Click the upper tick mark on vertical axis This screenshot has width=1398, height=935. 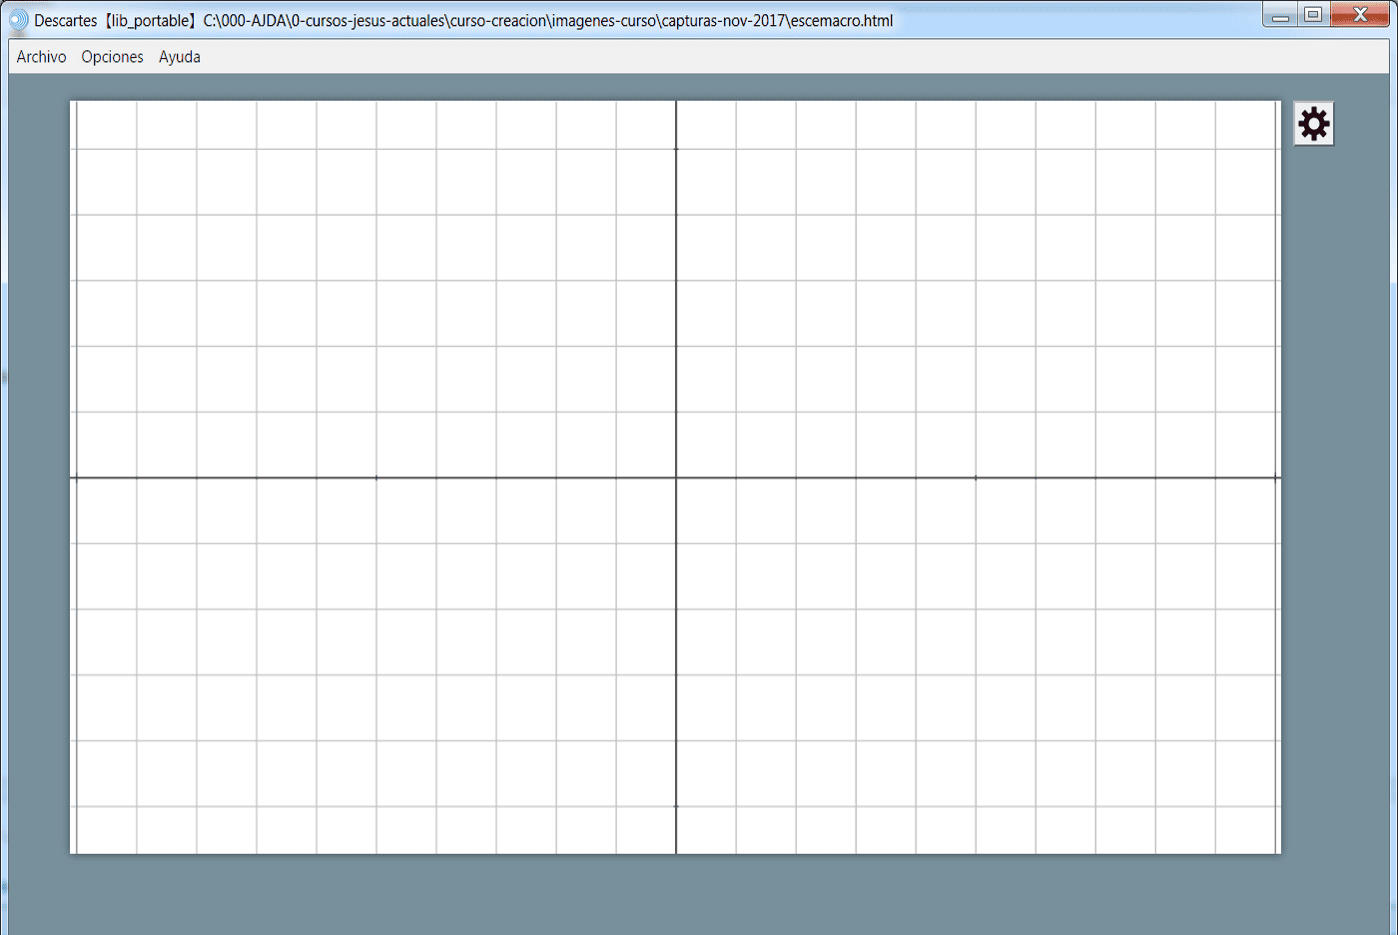pyautogui.click(x=676, y=149)
